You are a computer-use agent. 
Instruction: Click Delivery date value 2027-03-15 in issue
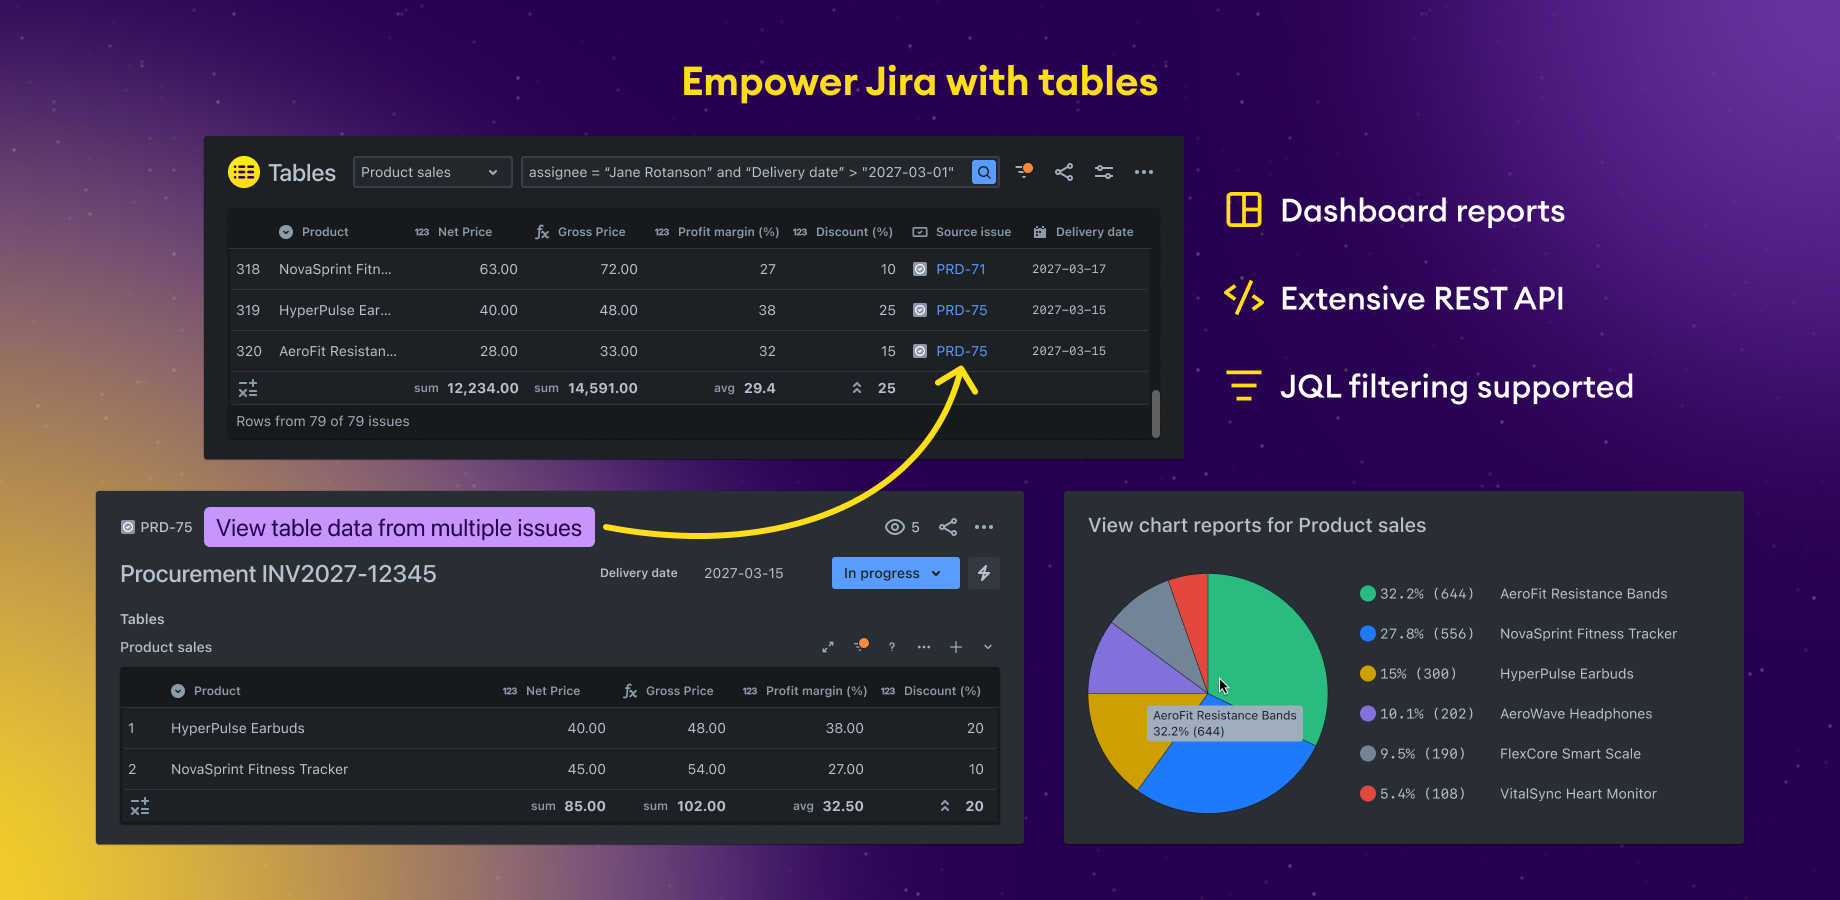(x=744, y=573)
